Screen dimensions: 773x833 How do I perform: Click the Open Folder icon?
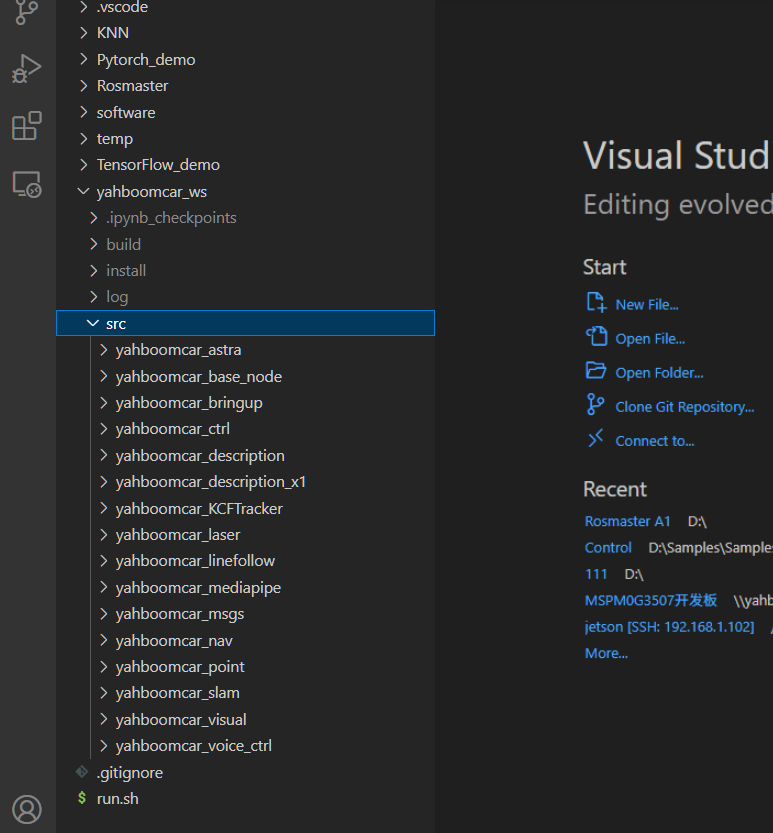tap(596, 370)
